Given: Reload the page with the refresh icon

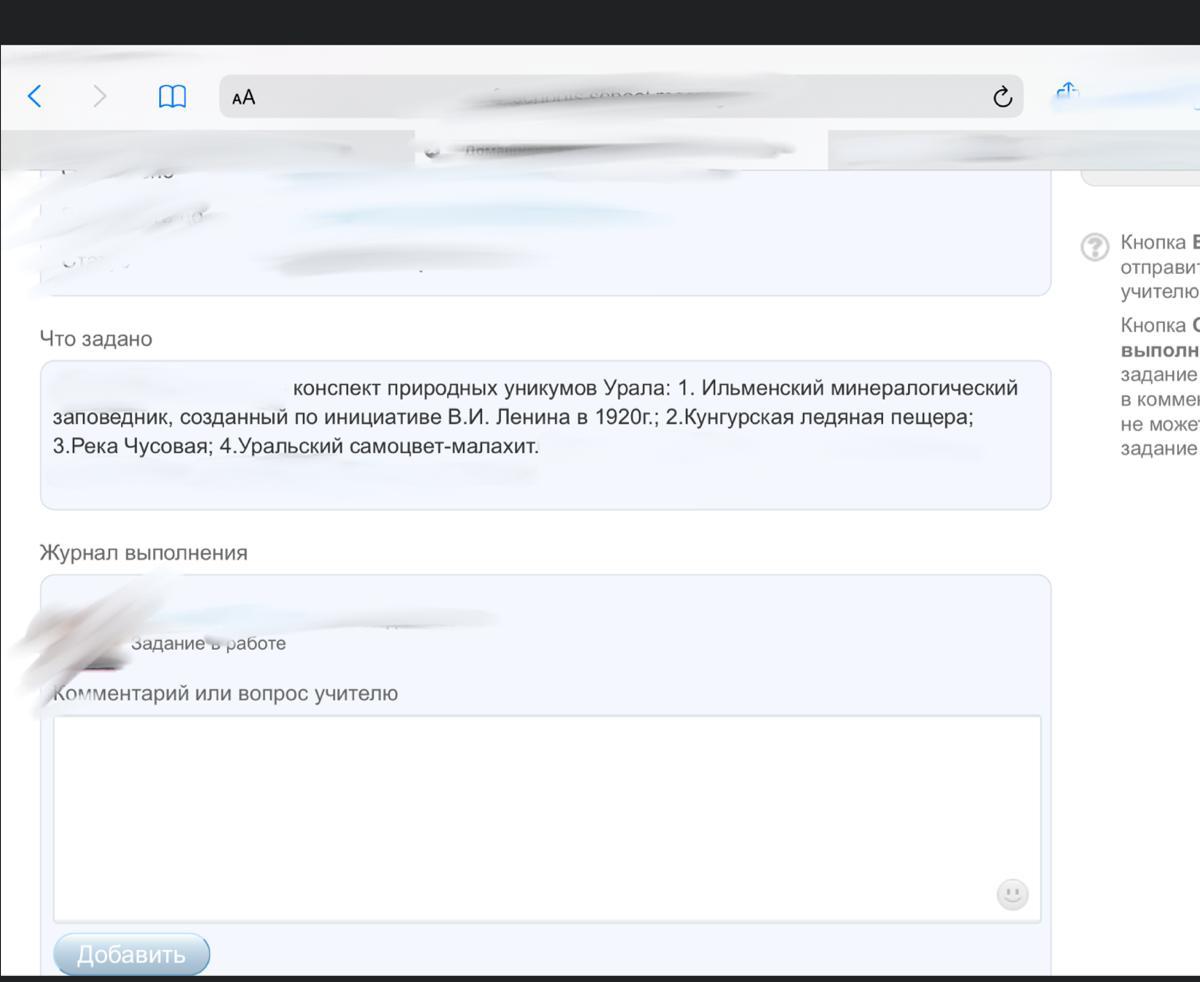Looking at the screenshot, I should (x=1002, y=96).
